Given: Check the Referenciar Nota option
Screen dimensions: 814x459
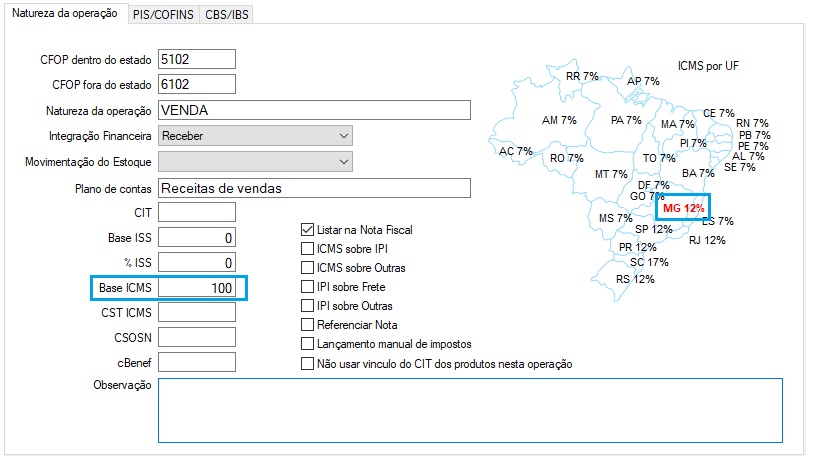Looking at the screenshot, I should point(308,325).
